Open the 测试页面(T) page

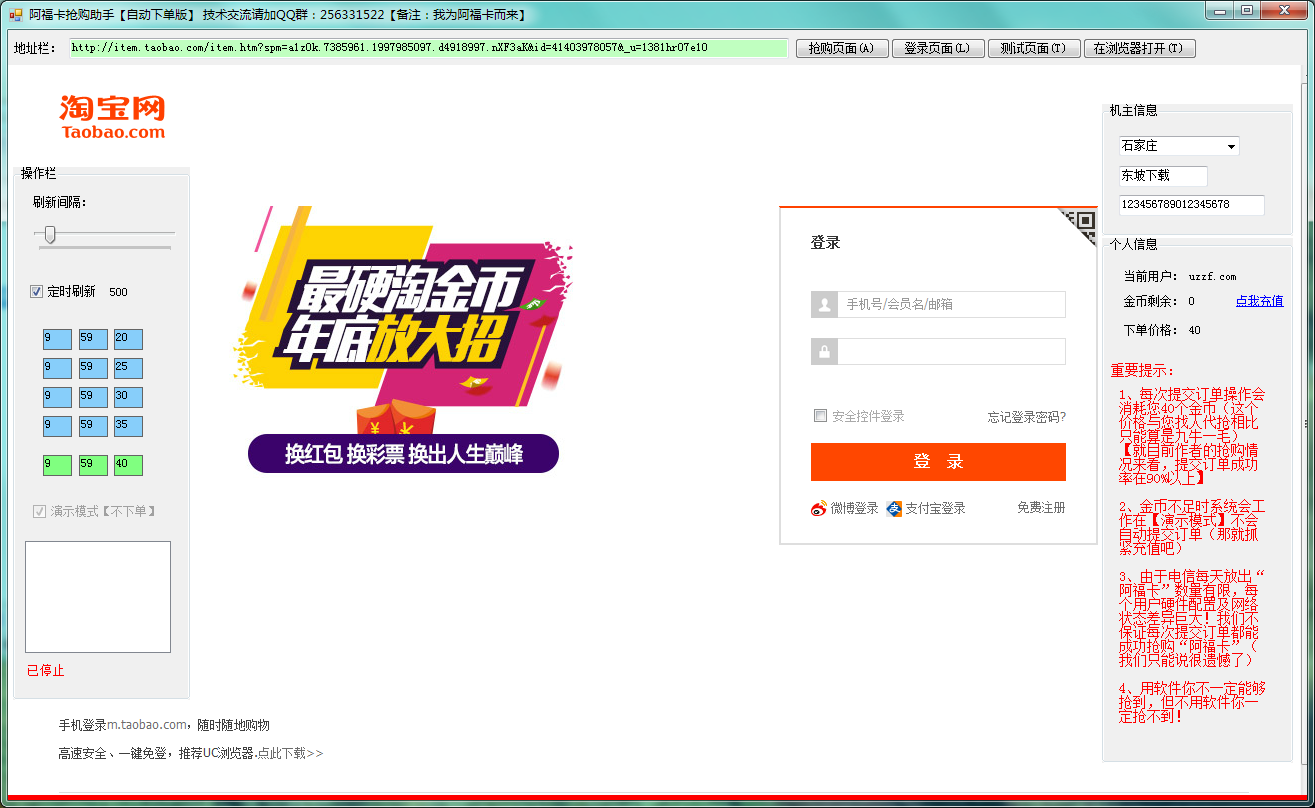1034,48
